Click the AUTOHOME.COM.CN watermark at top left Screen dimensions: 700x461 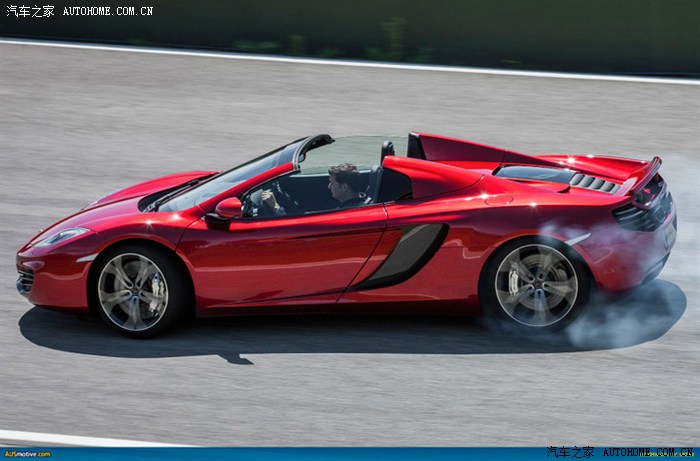coord(108,11)
